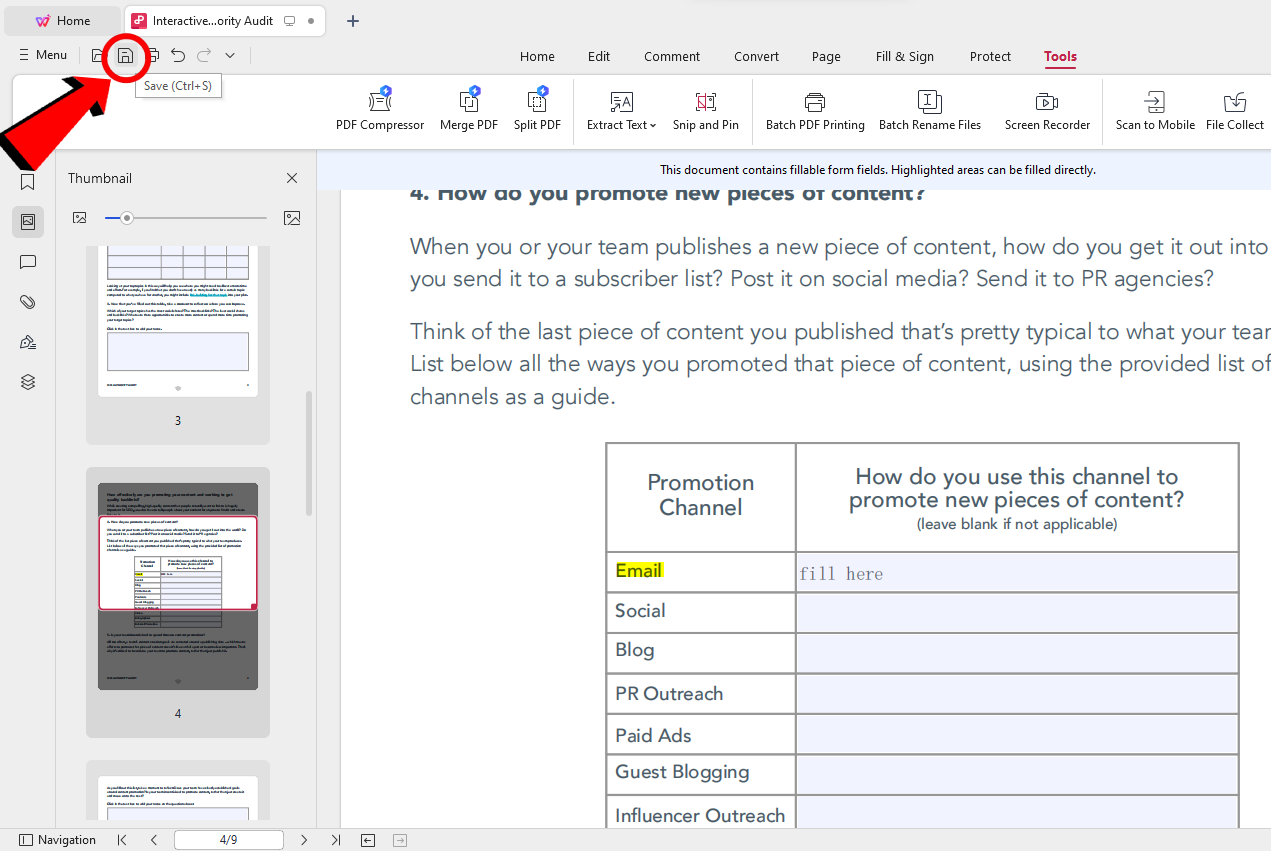Viewport: 1271px width, 851px height.
Task: Open the main Menu
Action: (x=42, y=55)
